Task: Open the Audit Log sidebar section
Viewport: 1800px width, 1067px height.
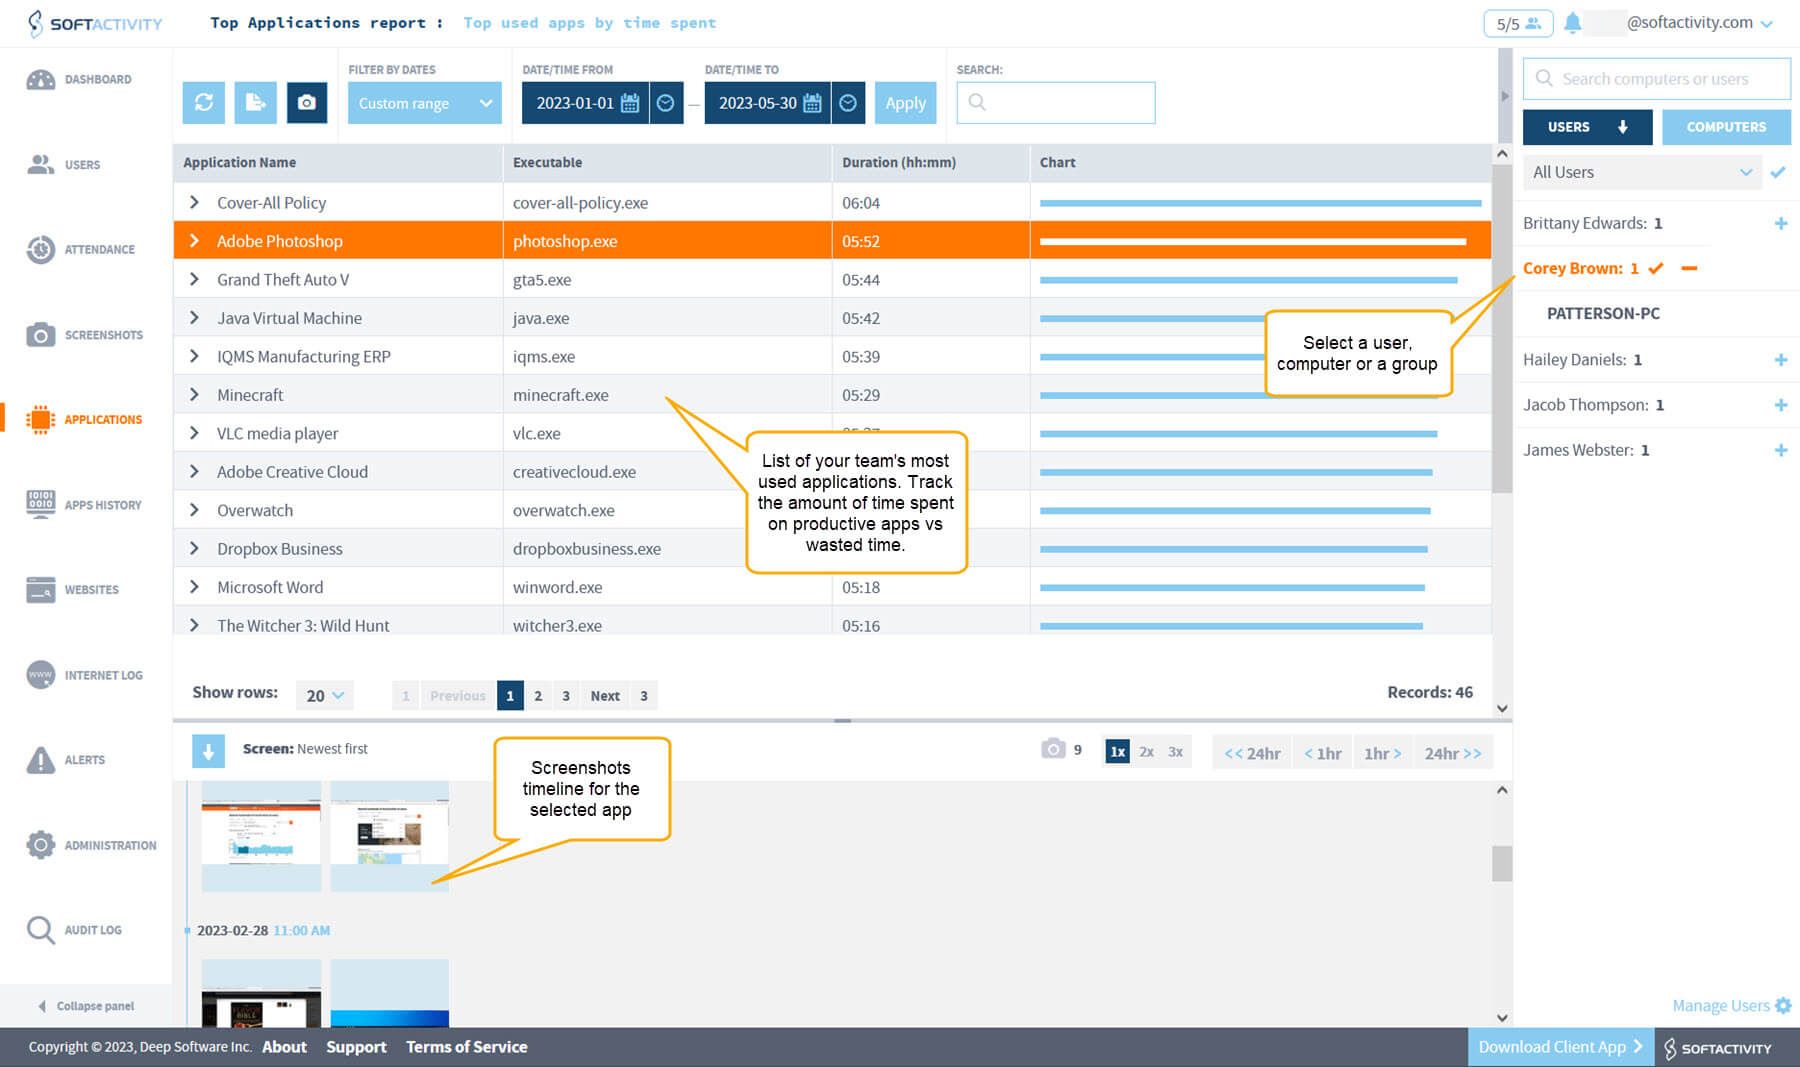Action: pos(73,930)
